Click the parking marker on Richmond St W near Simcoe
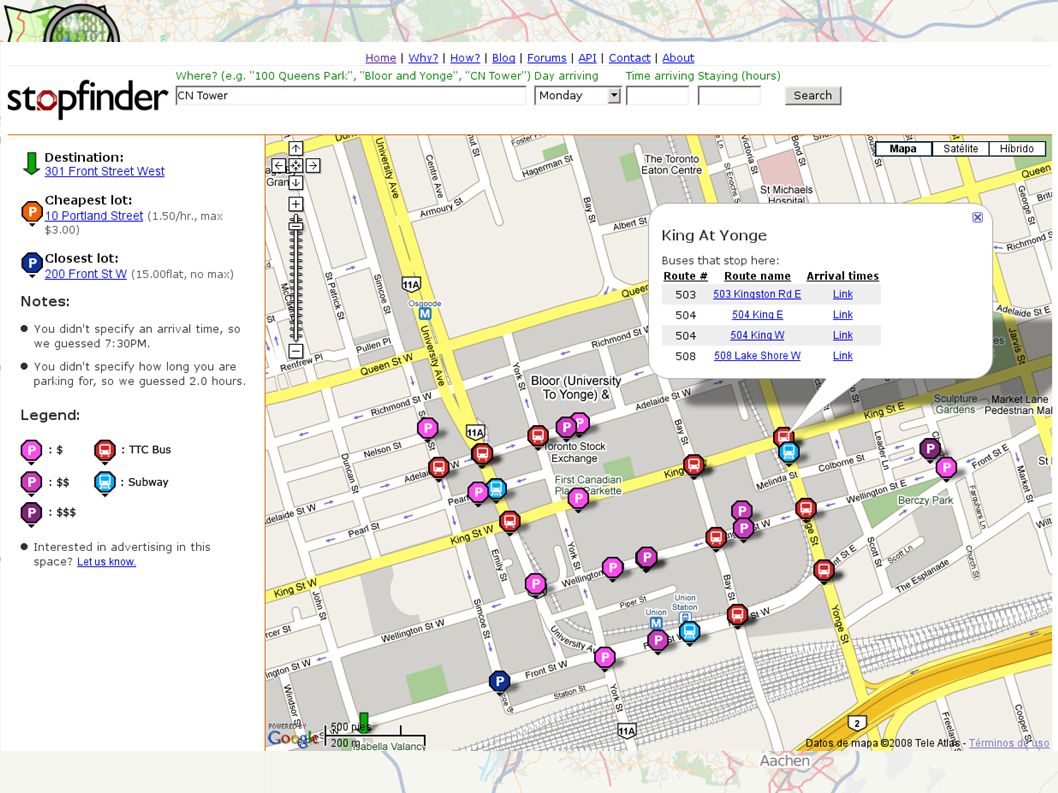Viewport: 1058px width, 793px height. (427, 428)
